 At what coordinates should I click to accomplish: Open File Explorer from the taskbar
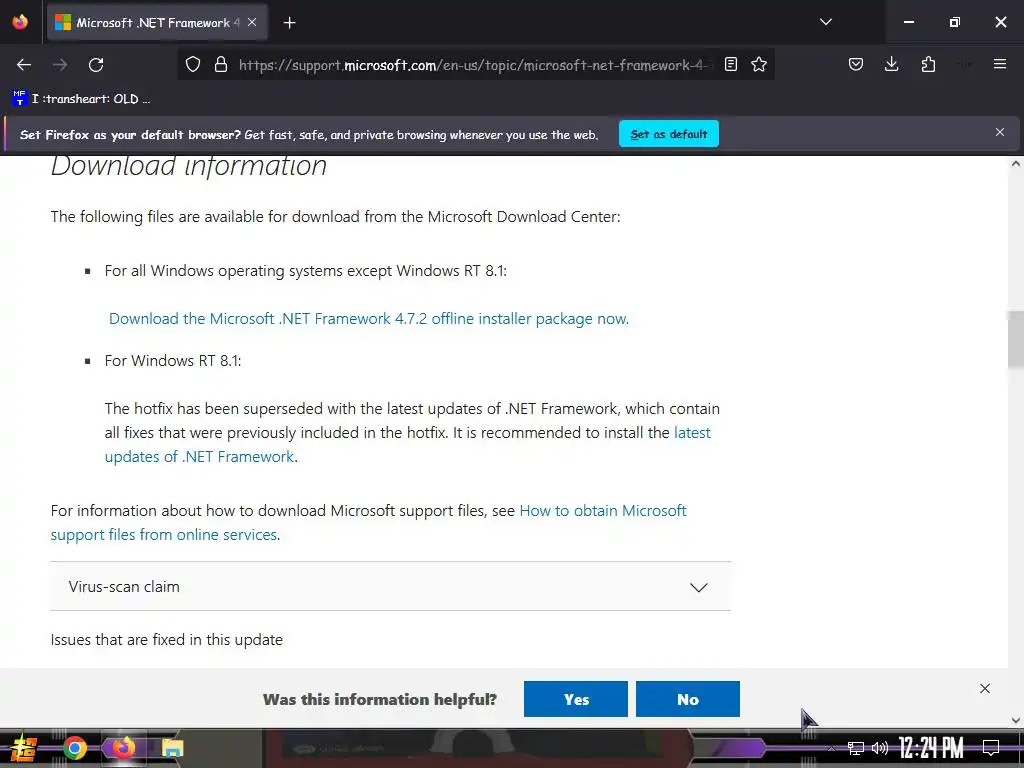pos(172,748)
